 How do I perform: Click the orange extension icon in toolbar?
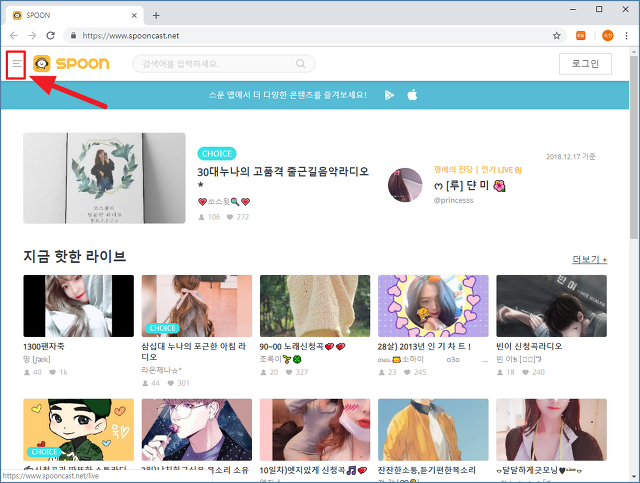[x=580, y=36]
